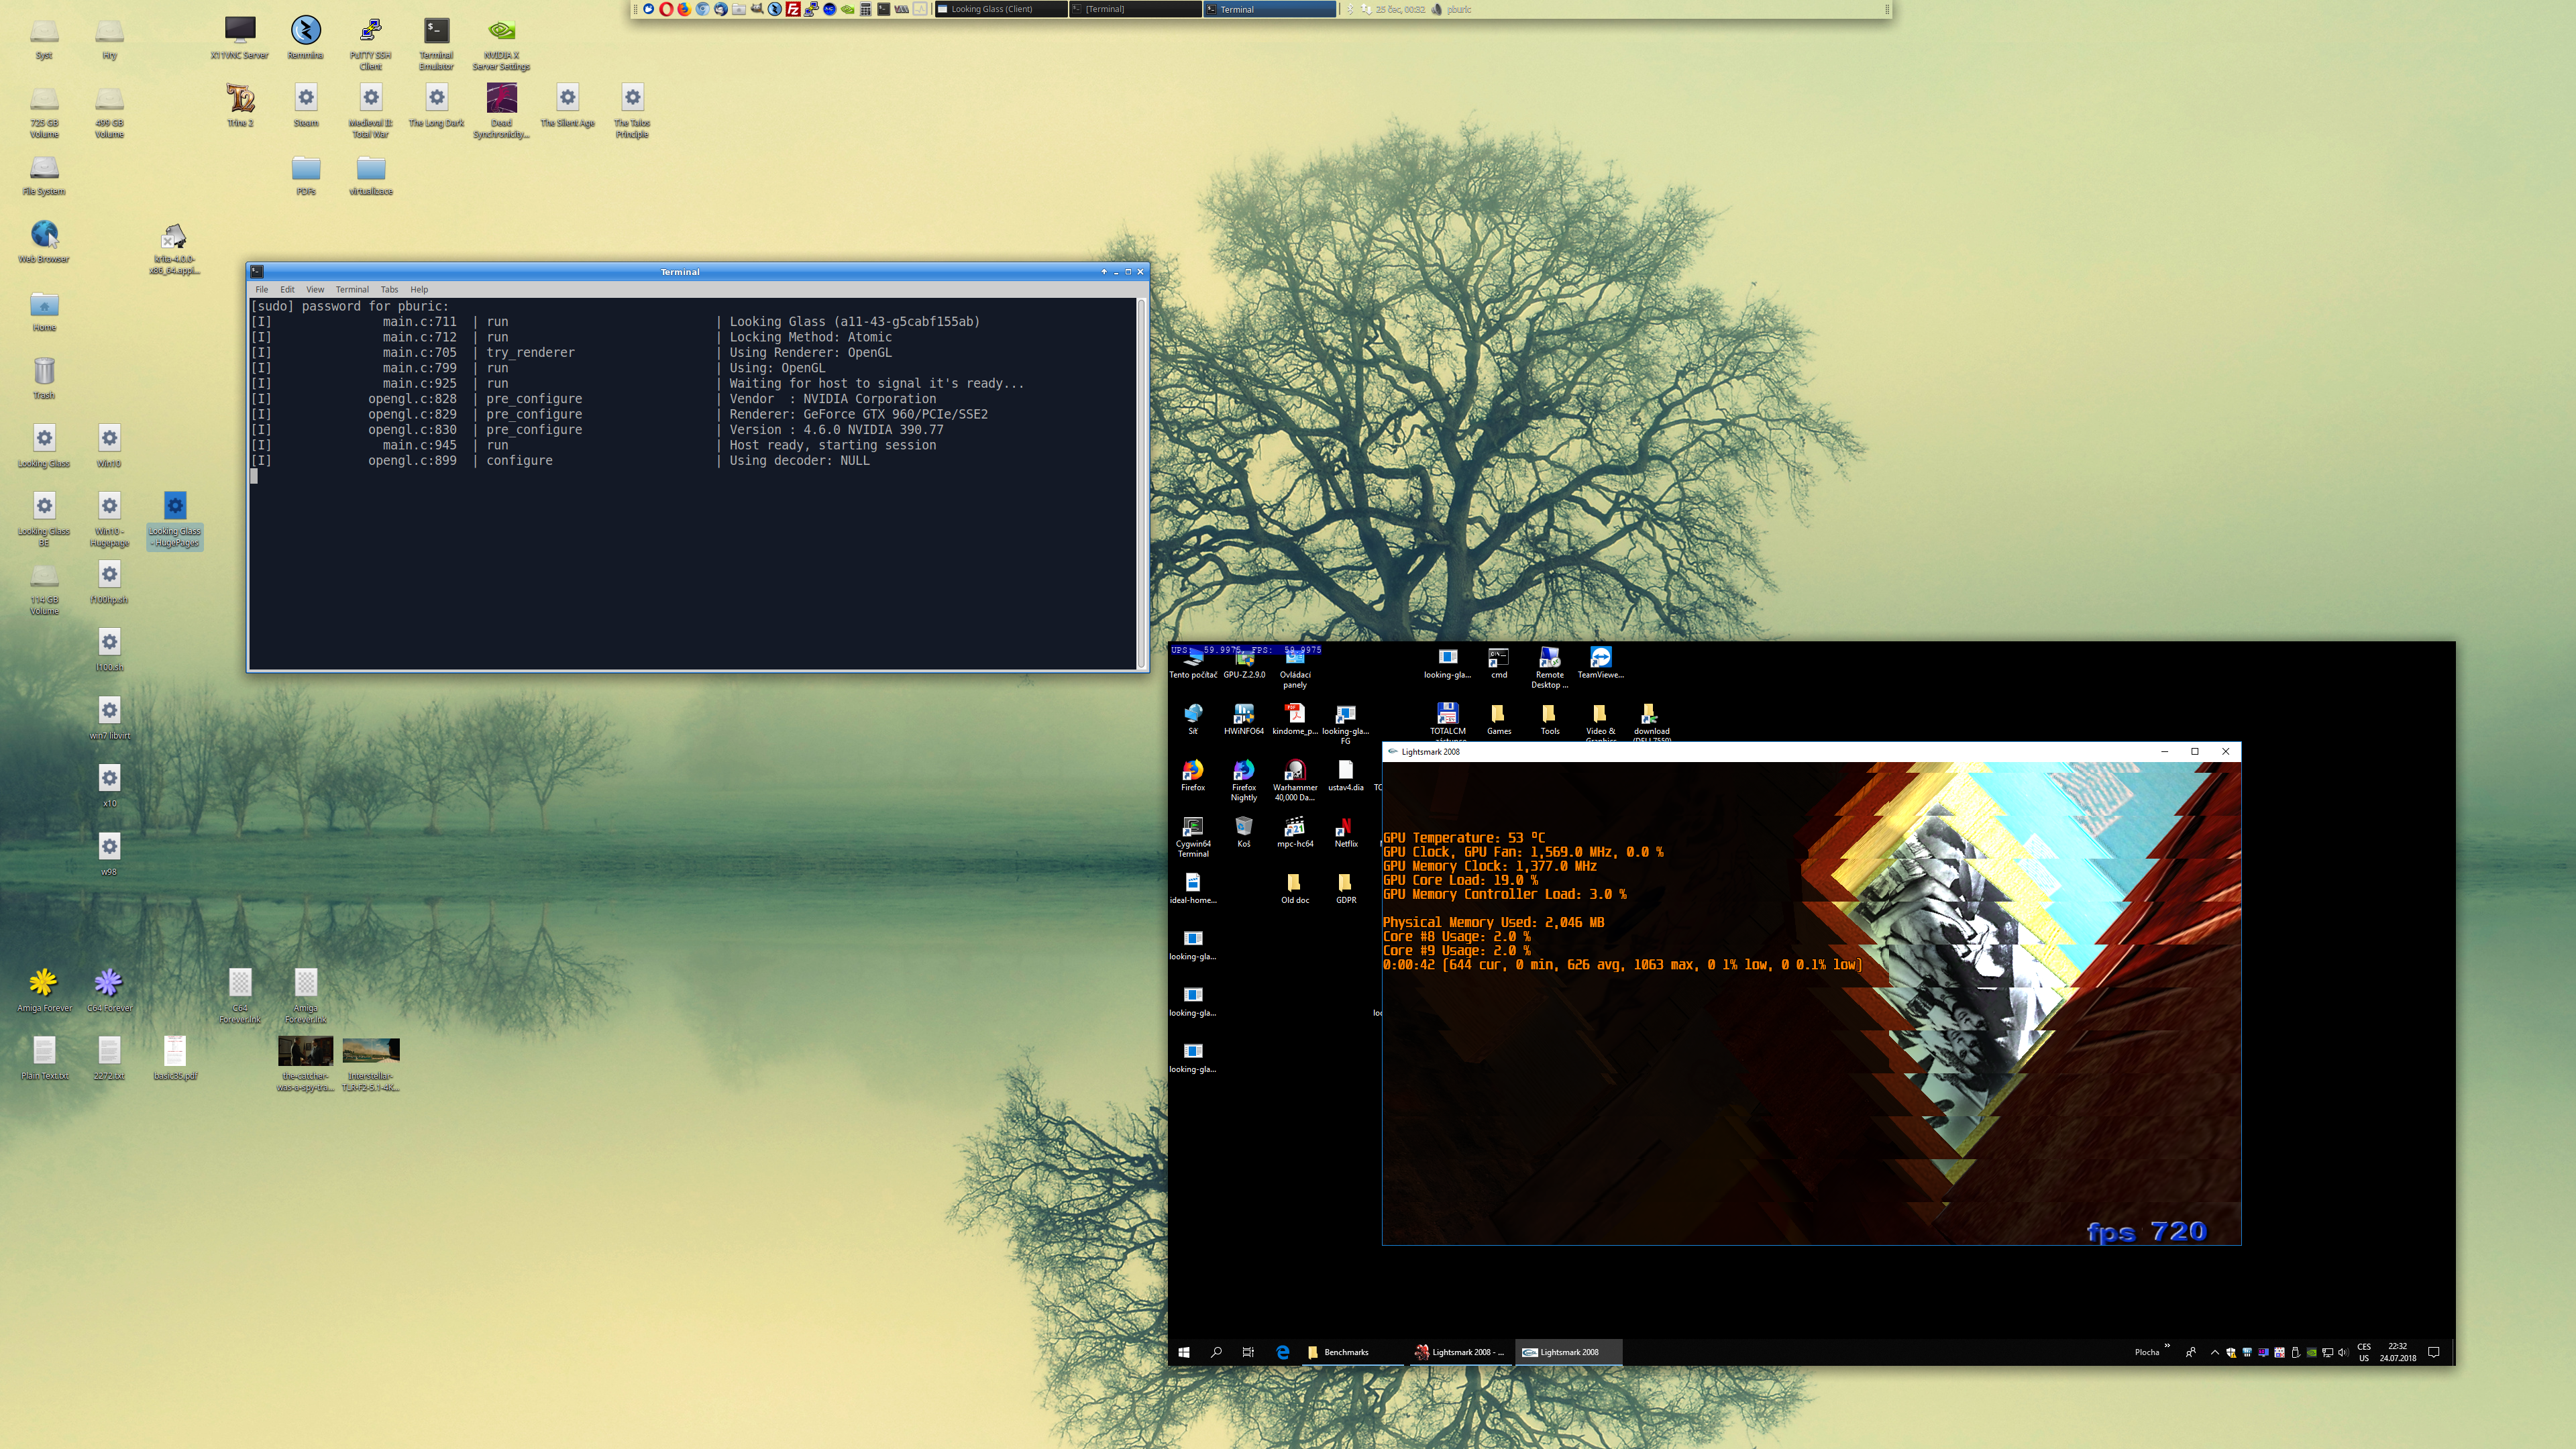Screen dimensions: 2576x1449
Task: Click the top panel clock showing 00:32
Action: click(x=1400, y=9)
